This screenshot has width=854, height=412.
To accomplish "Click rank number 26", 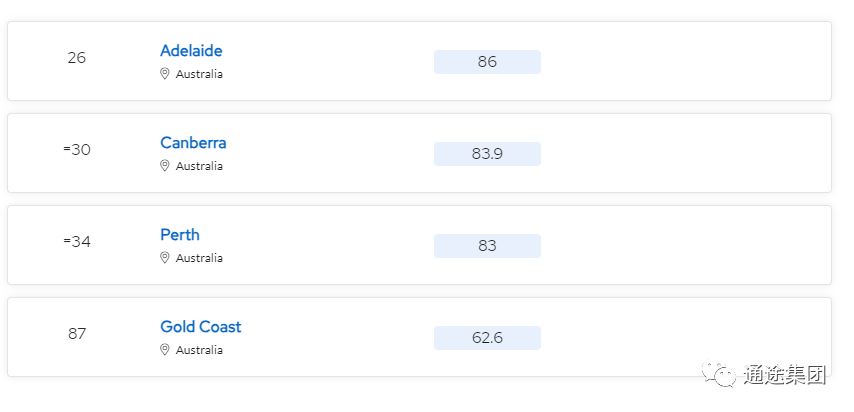I will 77,58.
